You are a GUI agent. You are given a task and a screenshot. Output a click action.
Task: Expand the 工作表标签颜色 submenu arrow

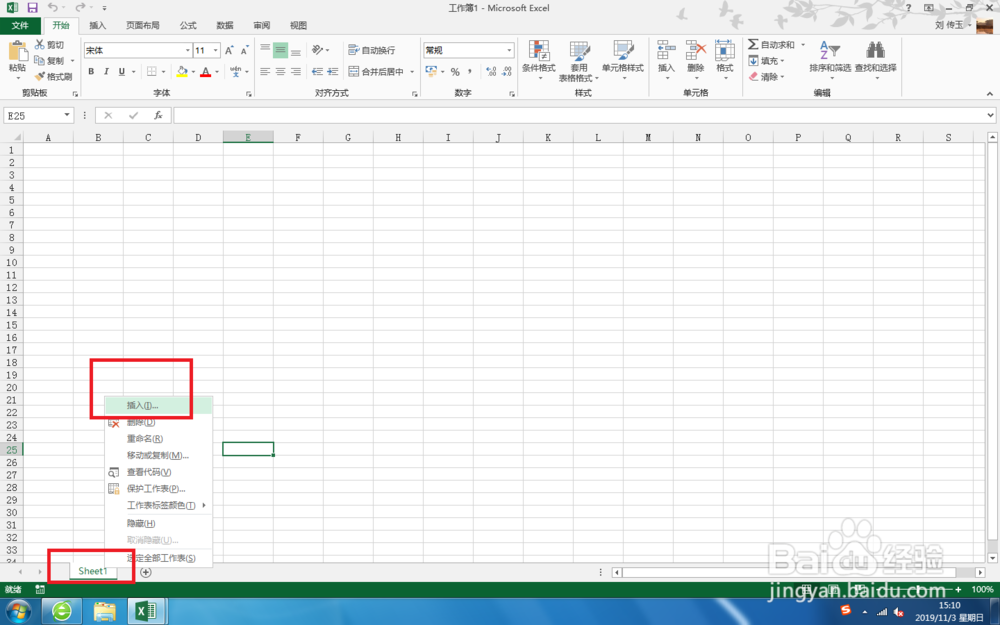click(x=205, y=505)
